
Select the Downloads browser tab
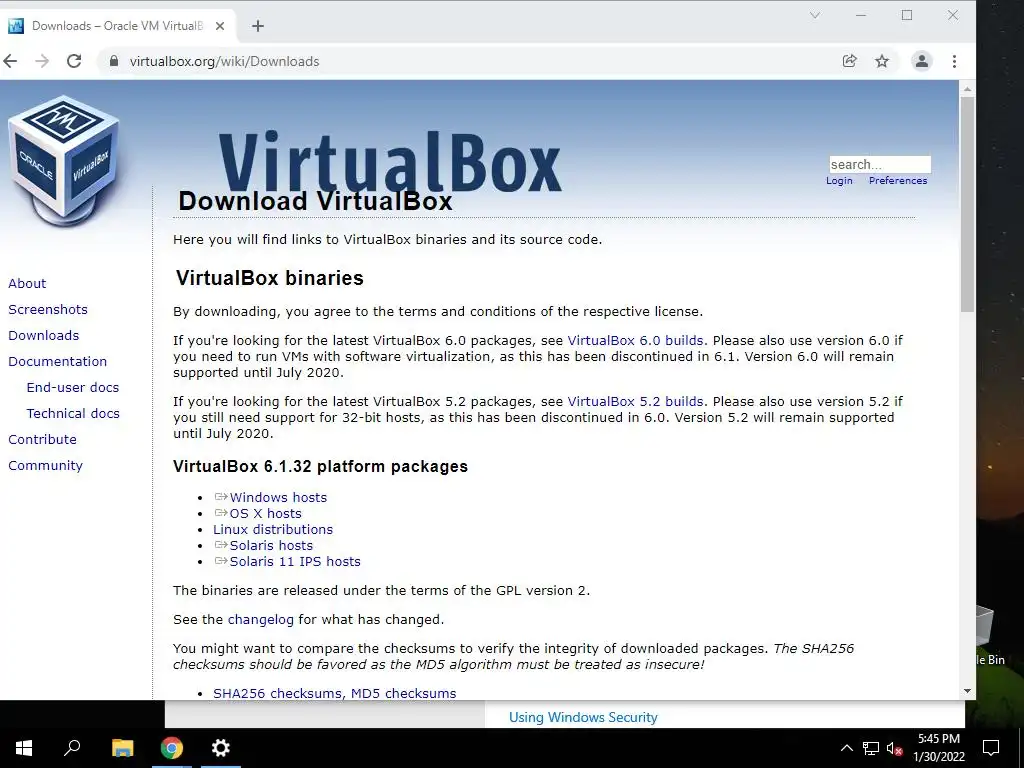(x=118, y=26)
